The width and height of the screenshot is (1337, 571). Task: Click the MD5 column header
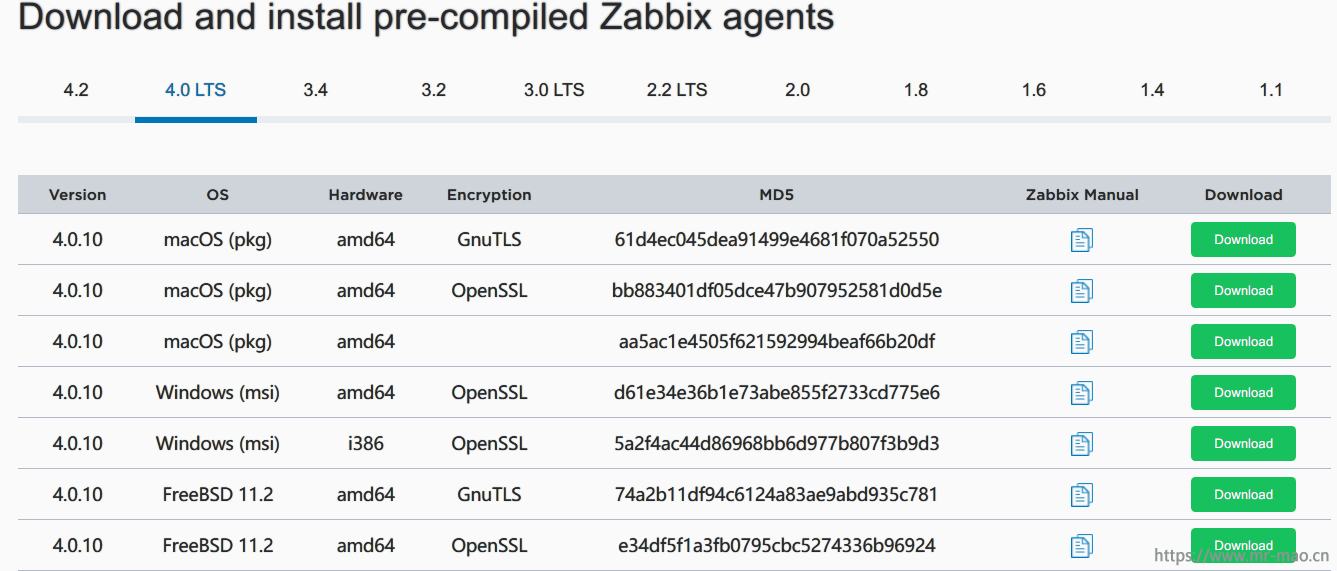[776, 195]
